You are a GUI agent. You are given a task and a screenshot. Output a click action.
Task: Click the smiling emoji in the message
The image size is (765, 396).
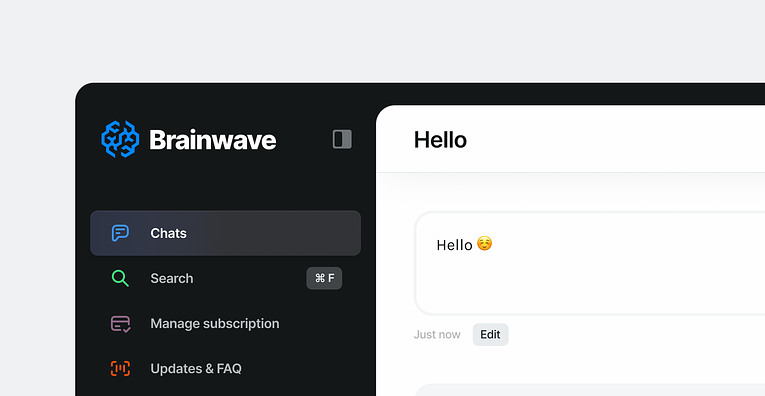pos(484,243)
